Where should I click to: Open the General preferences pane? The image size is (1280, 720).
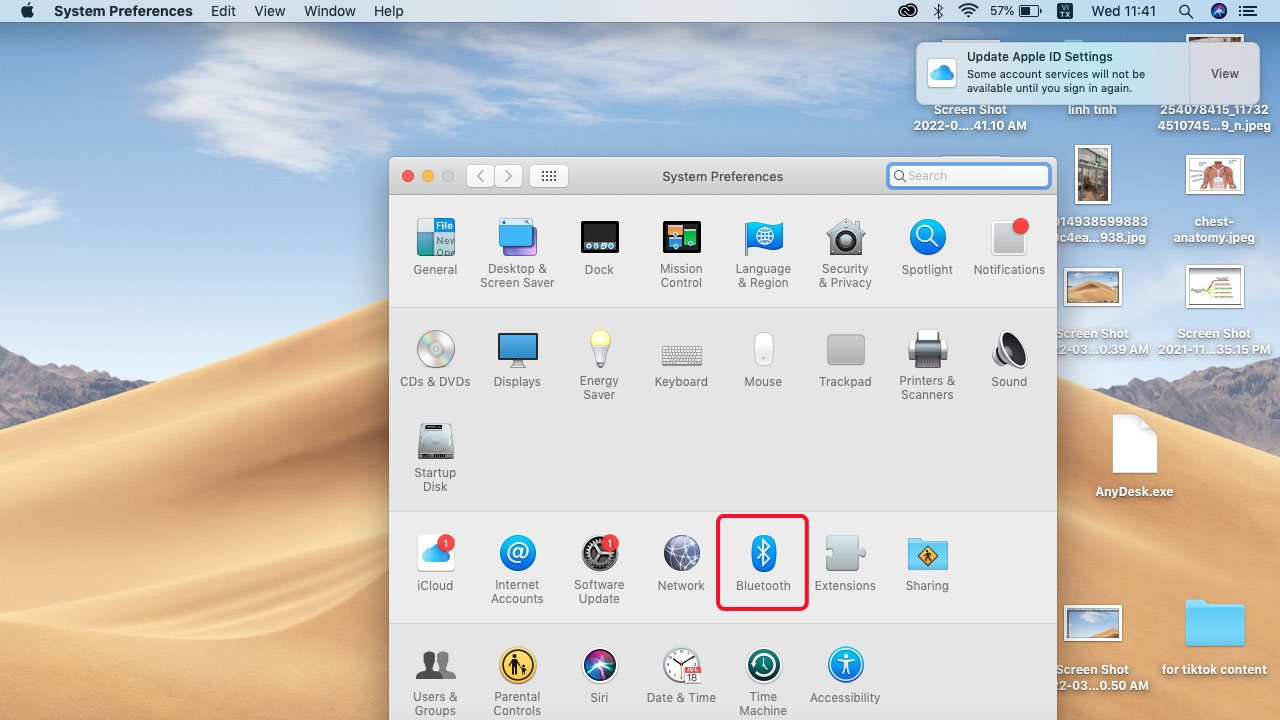[x=435, y=247]
